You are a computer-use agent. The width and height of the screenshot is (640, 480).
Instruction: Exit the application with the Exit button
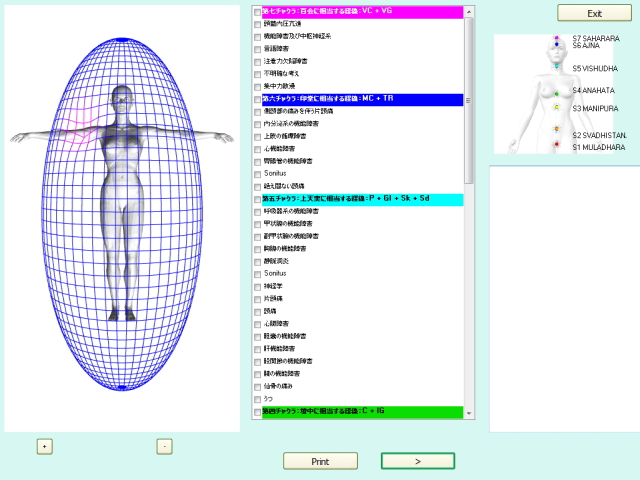[x=594, y=14]
